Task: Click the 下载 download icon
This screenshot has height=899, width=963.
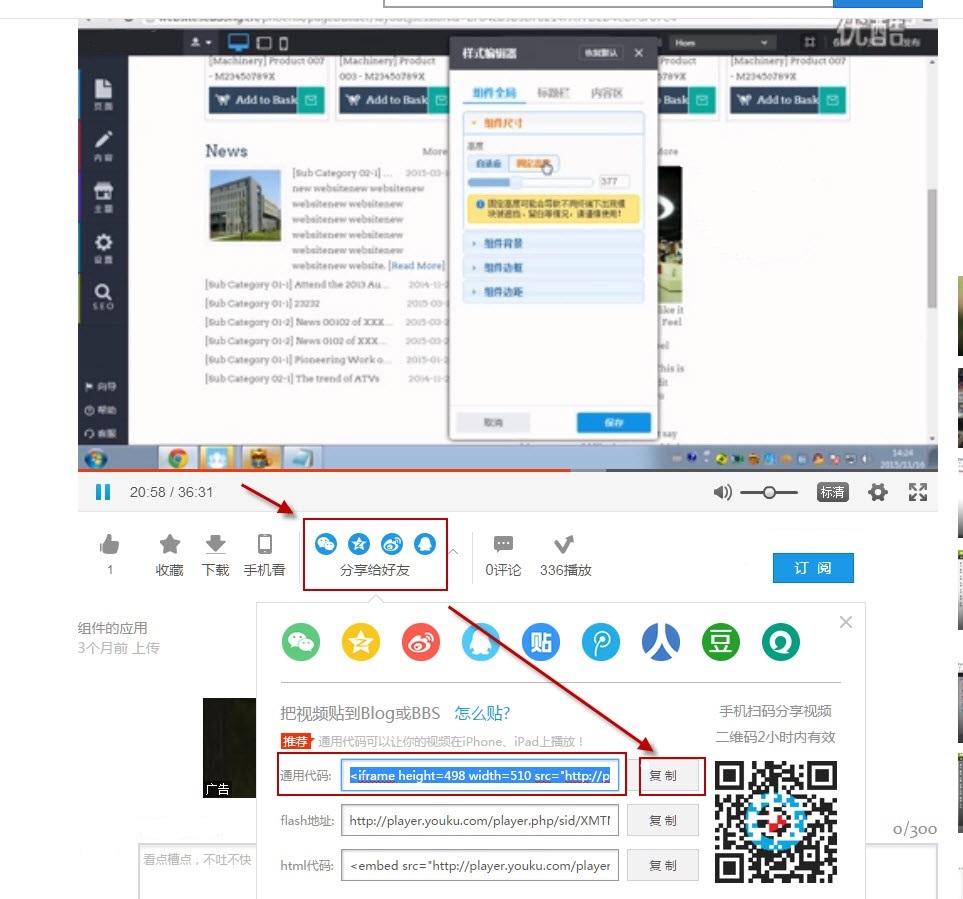Action: coord(215,545)
